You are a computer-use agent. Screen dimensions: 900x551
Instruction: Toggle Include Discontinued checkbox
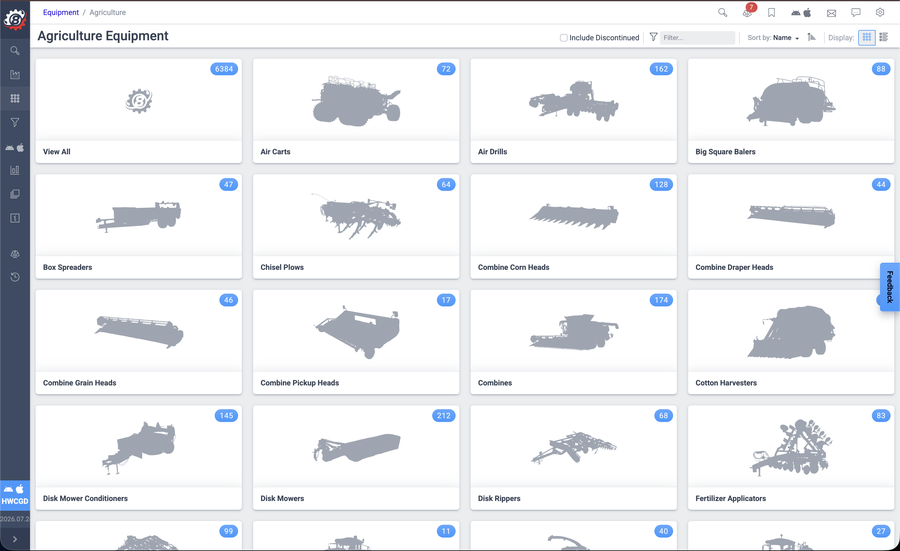click(x=564, y=38)
